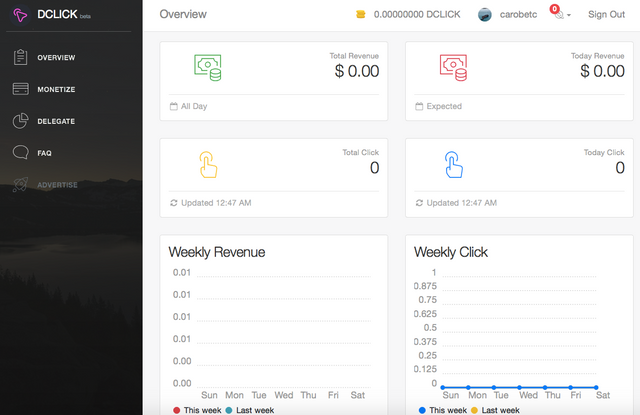Click the Weekly Click chart title
The width and height of the screenshot is (640, 415).
click(451, 252)
